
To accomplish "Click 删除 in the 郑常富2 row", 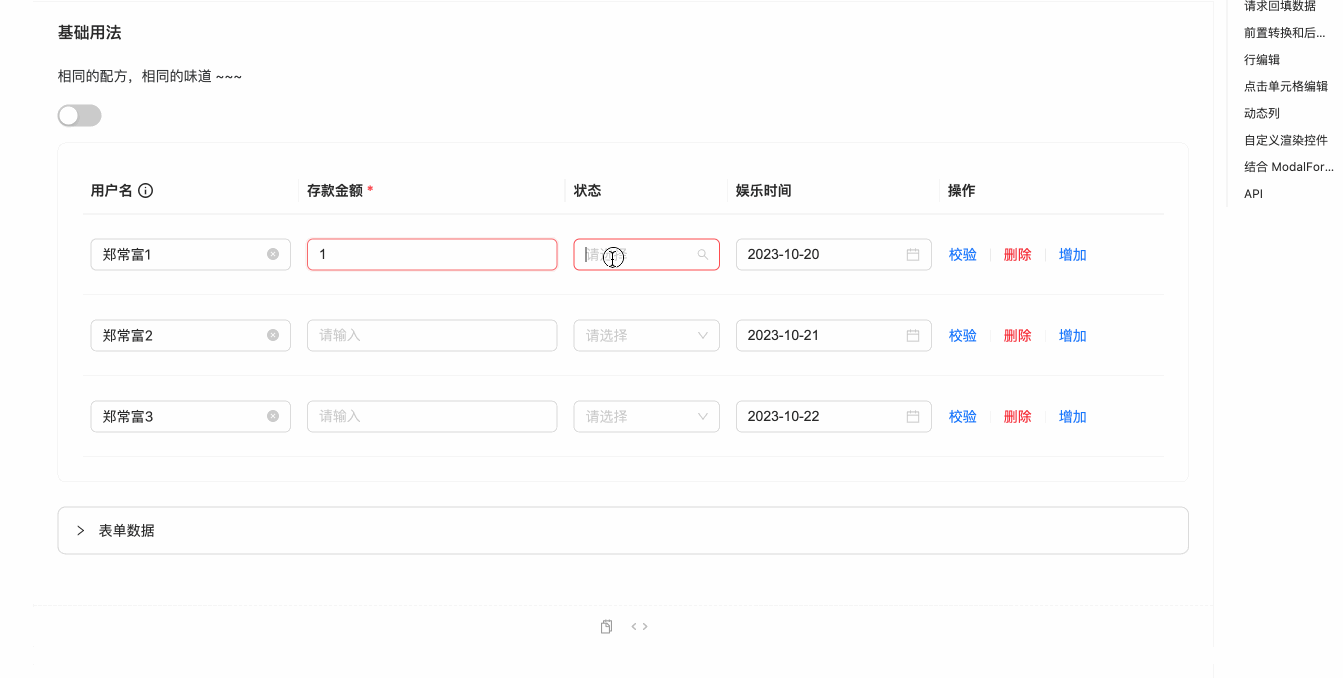I will (x=1017, y=335).
